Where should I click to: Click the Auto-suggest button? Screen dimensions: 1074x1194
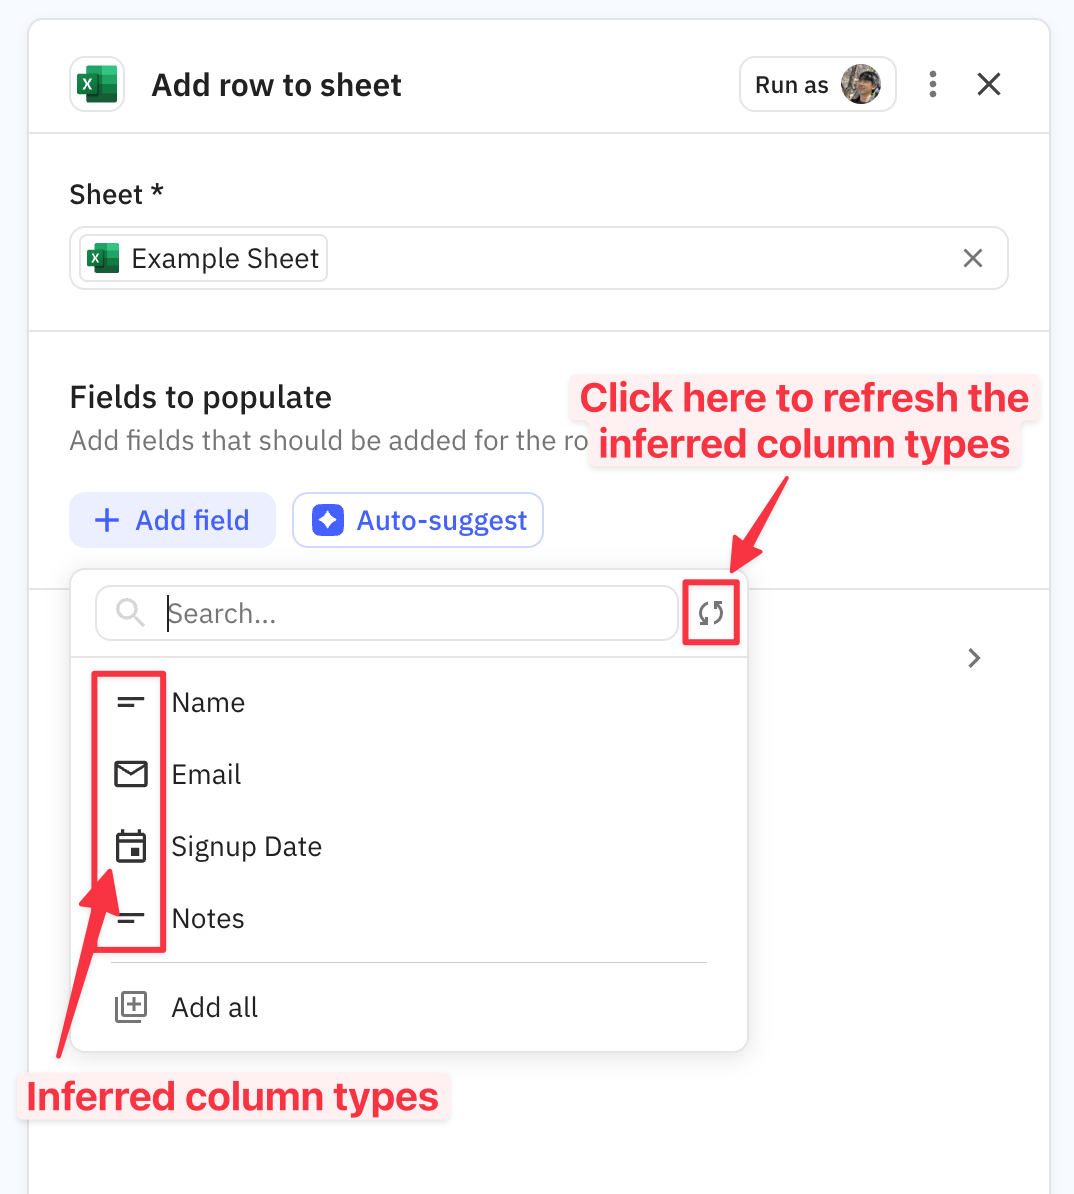coord(418,520)
